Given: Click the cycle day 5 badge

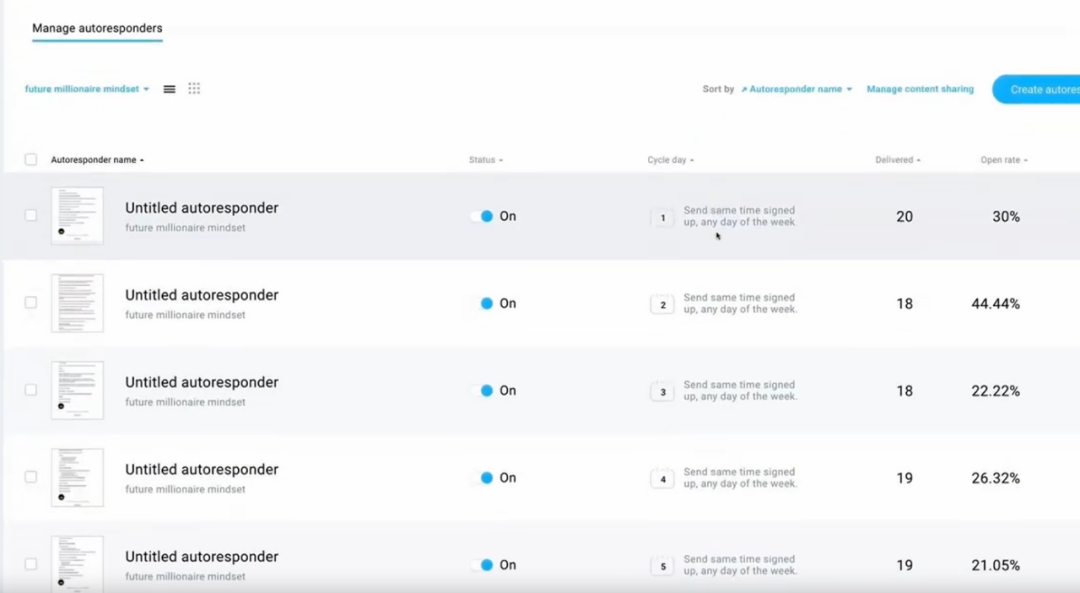Looking at the screenshot, I should point(662,566).
